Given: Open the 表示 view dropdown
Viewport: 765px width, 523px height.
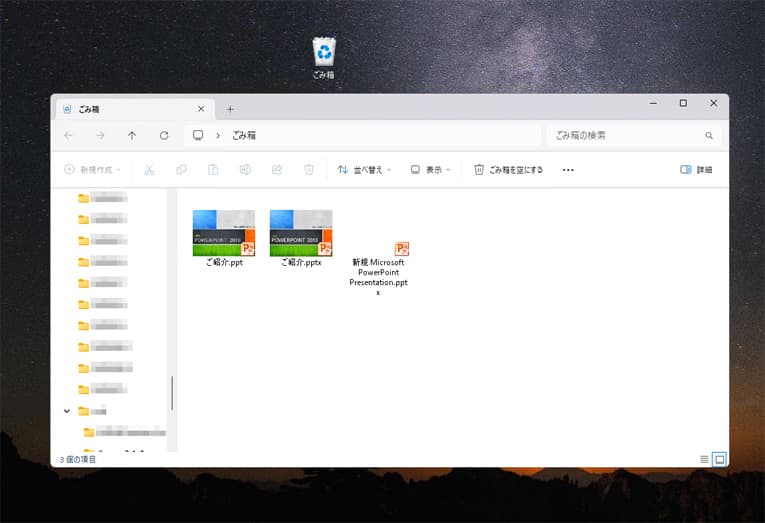Looking at the screenshot, I should tap(430, 170).
